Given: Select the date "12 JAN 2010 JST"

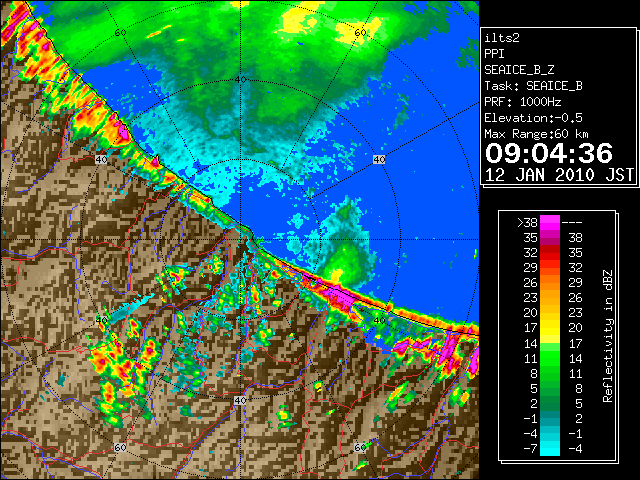Looking at the screenshot, I should (560, 175).
